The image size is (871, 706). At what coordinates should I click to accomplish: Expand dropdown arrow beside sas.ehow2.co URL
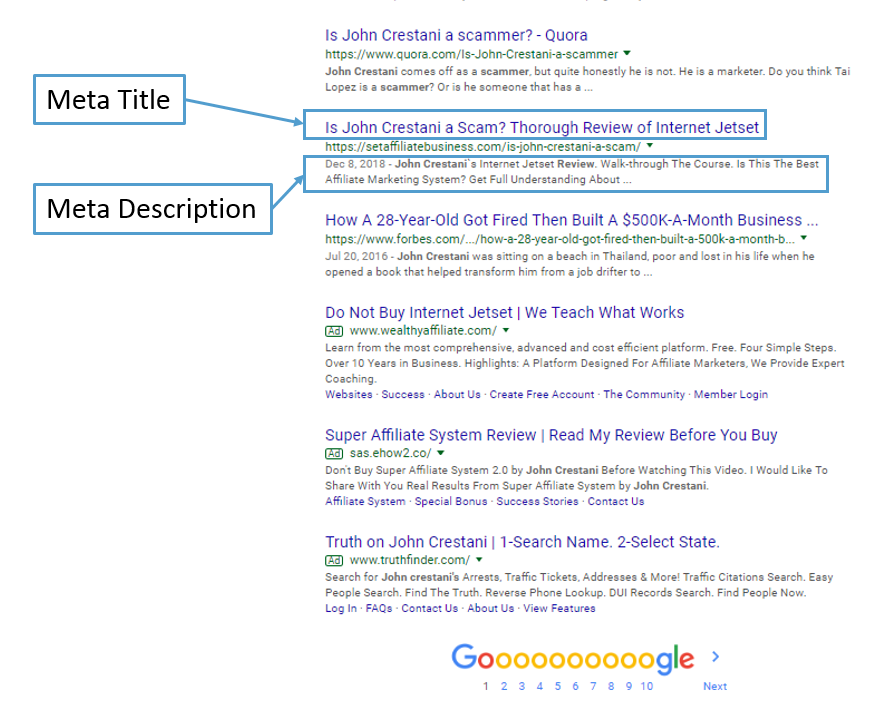tap(440, 452)
